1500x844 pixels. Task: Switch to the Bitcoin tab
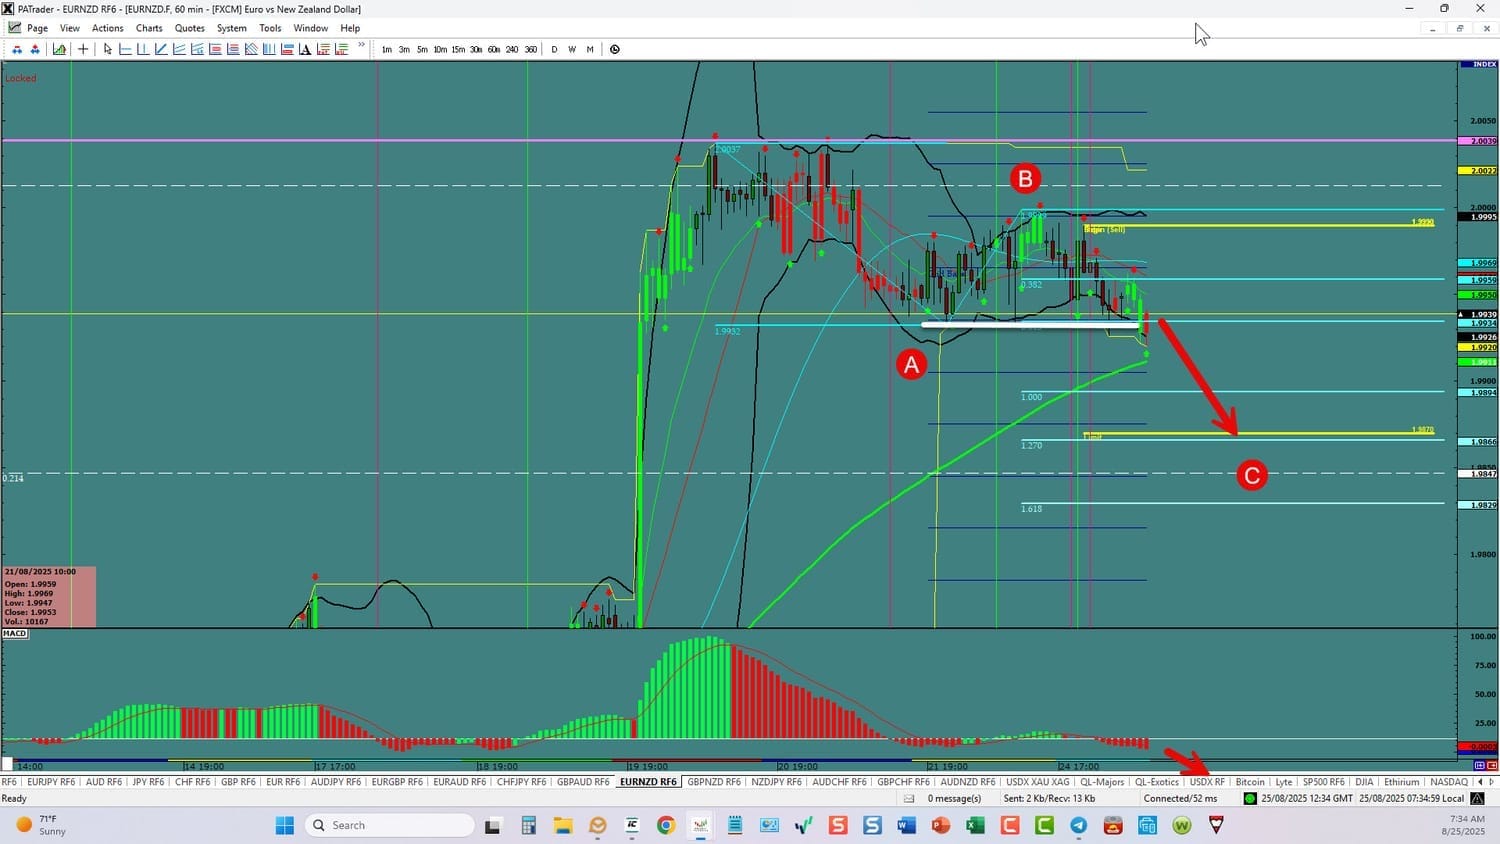(1250, 782)
